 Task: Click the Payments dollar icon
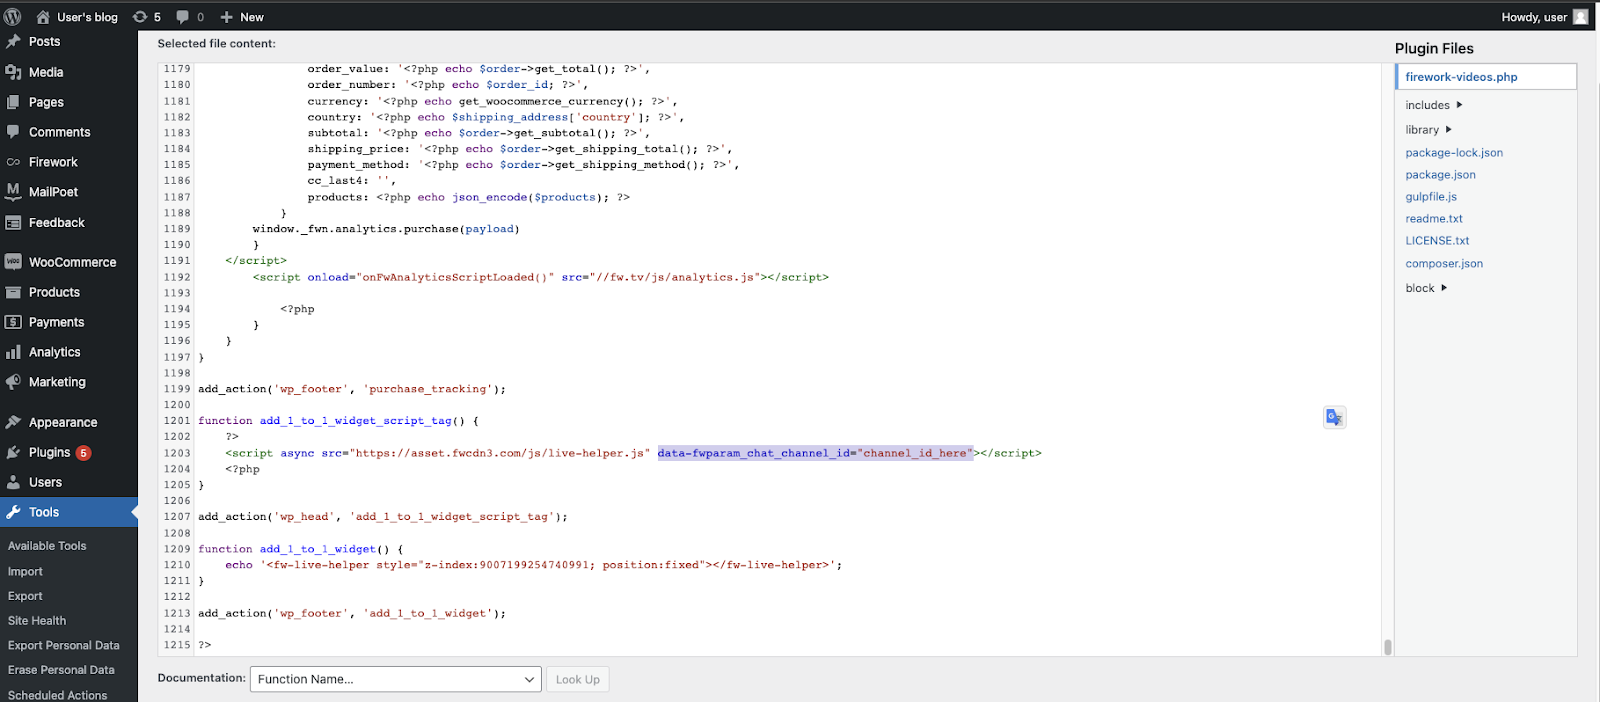(x=13, y=322)
